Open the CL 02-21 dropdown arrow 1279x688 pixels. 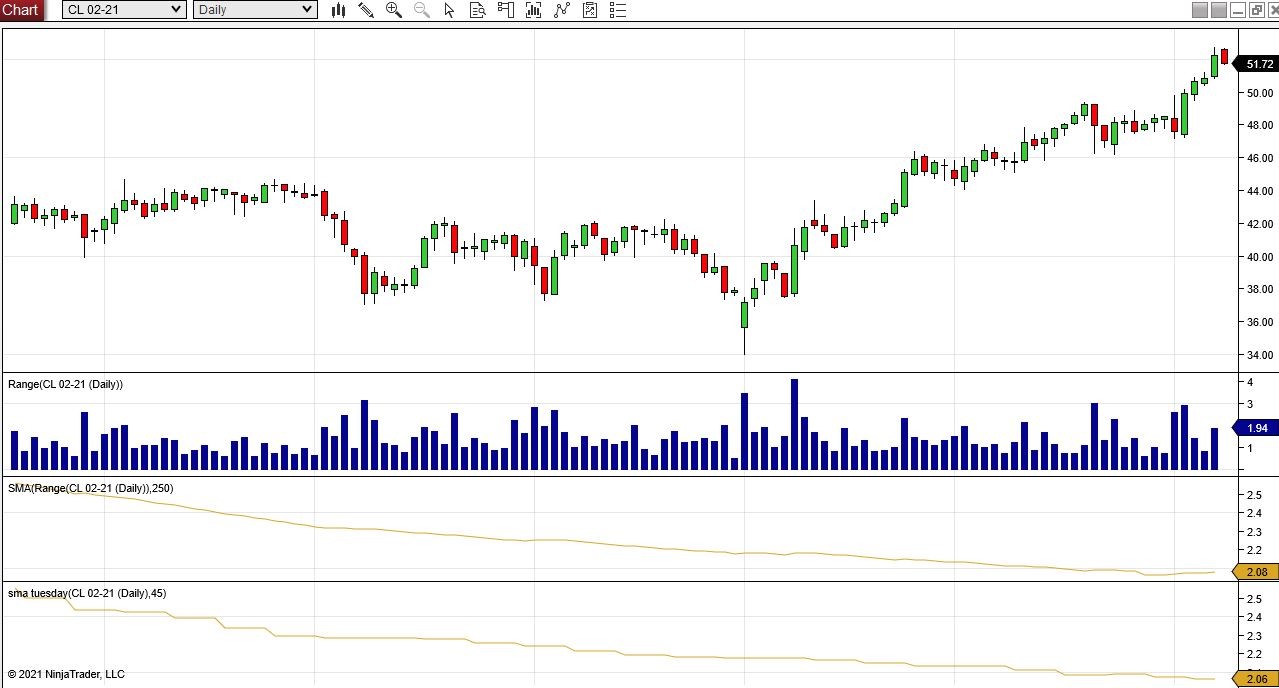coord(176,9)
